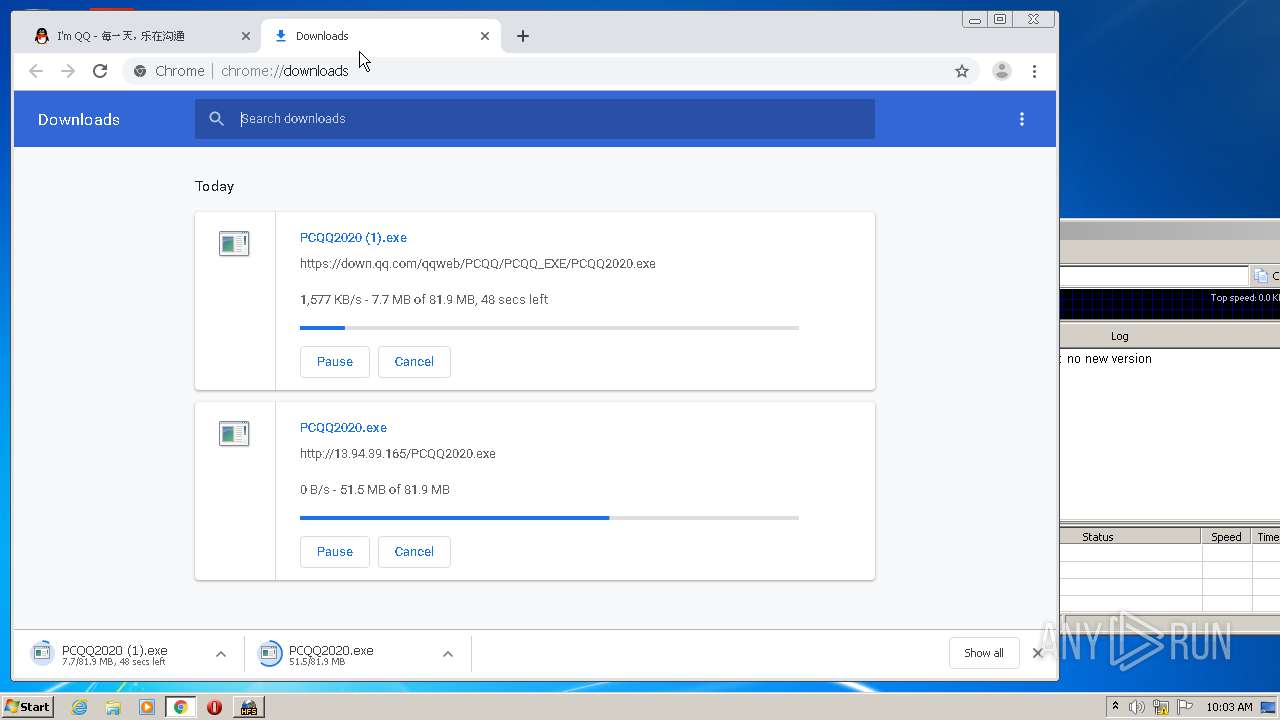
Task: Select the Log tab in background window
Action: (x=1119, y=336)
